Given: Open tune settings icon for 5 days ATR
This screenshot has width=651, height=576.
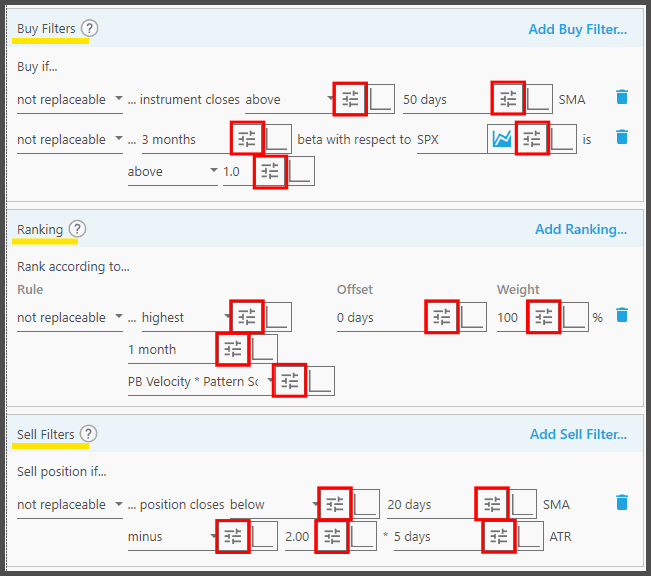Looking at the screenshot, I should coord(499,536).
